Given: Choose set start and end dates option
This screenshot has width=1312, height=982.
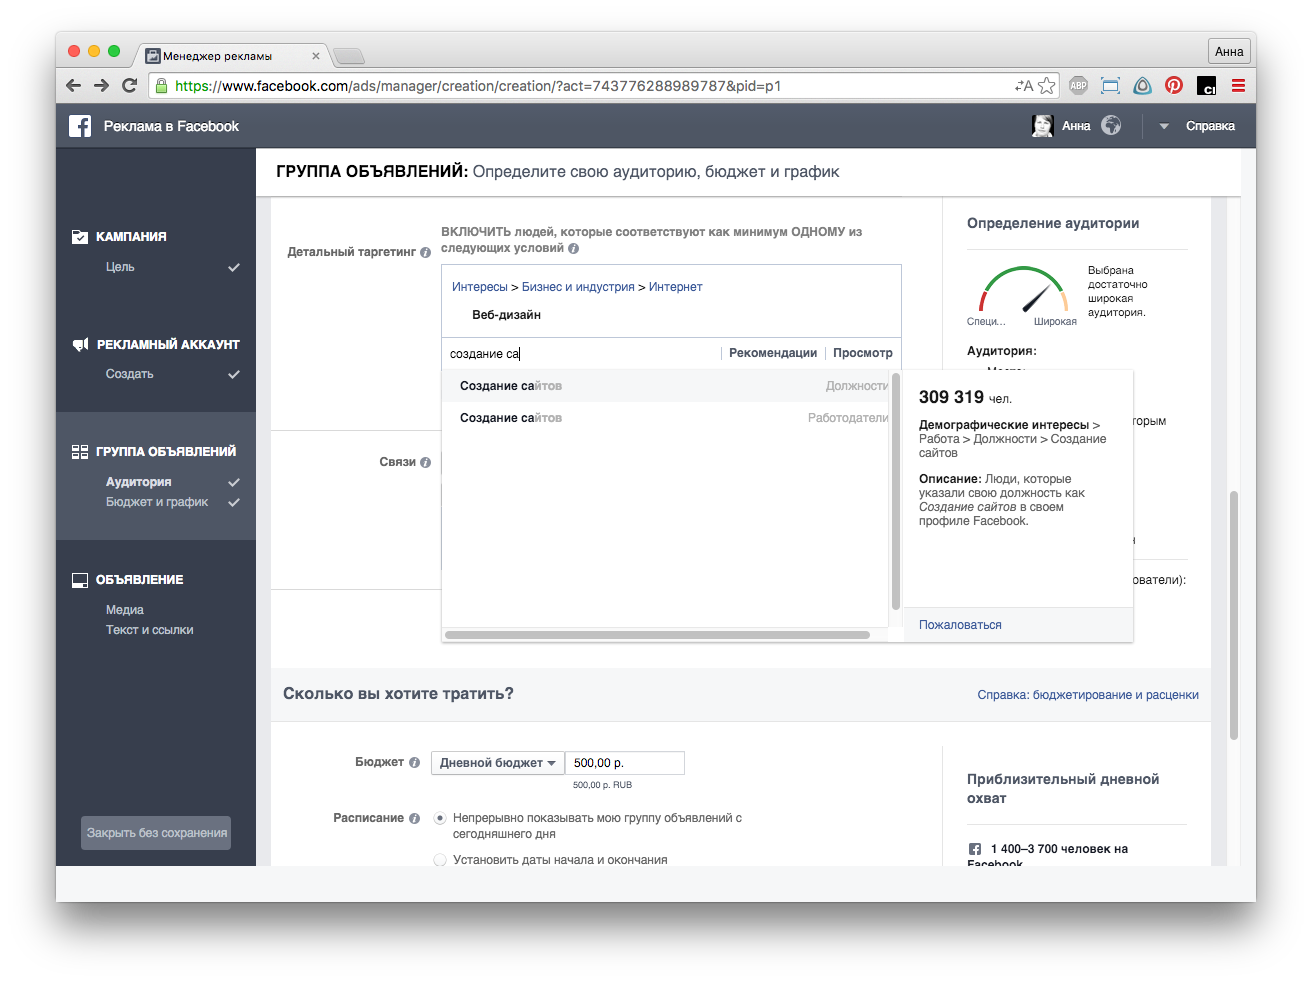Looking at the screenshot, I should click(x=440, y=860).
